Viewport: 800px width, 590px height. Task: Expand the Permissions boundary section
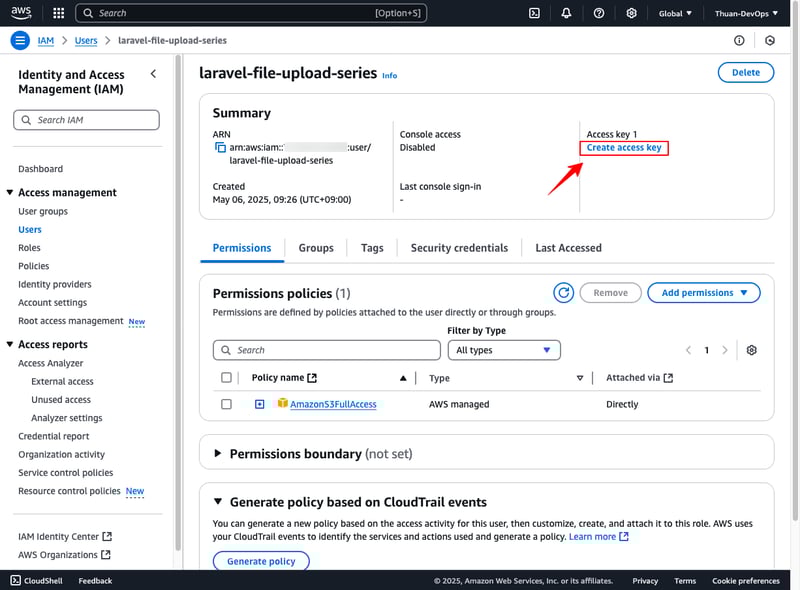coord(218,454)
